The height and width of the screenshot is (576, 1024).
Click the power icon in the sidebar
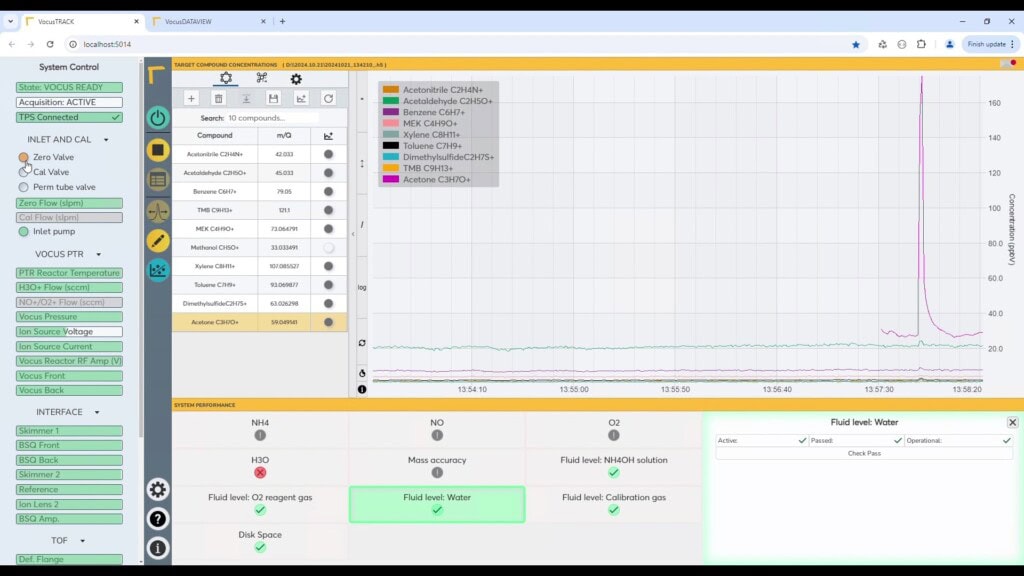click(158, 117)
